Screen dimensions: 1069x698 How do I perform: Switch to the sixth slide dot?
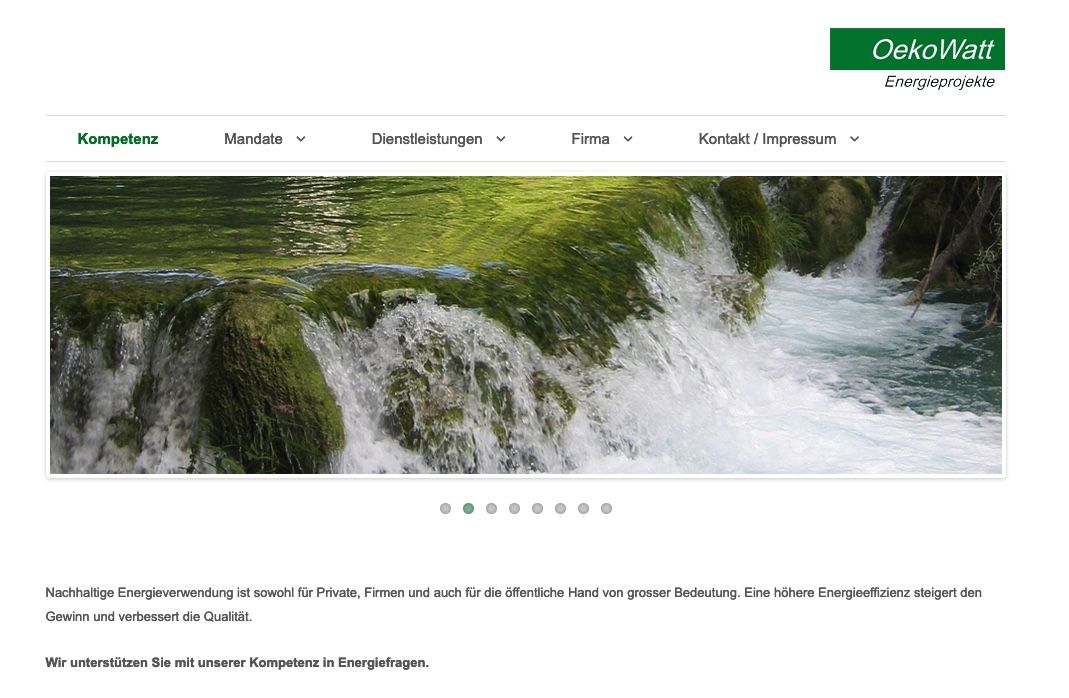(x=560, y=509)
